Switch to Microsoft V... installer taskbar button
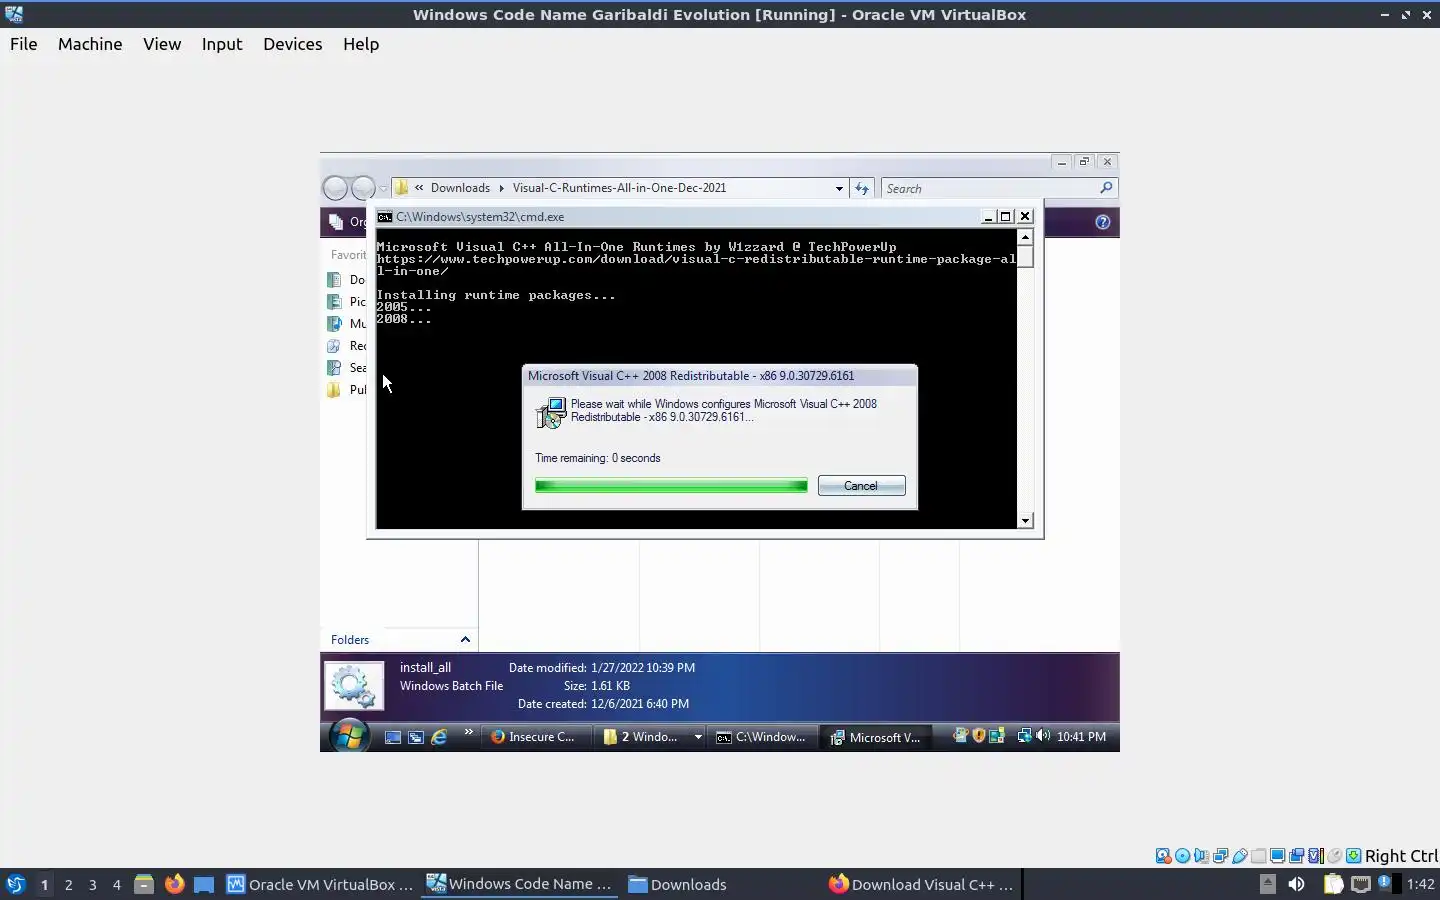 (x=876, y=737)
